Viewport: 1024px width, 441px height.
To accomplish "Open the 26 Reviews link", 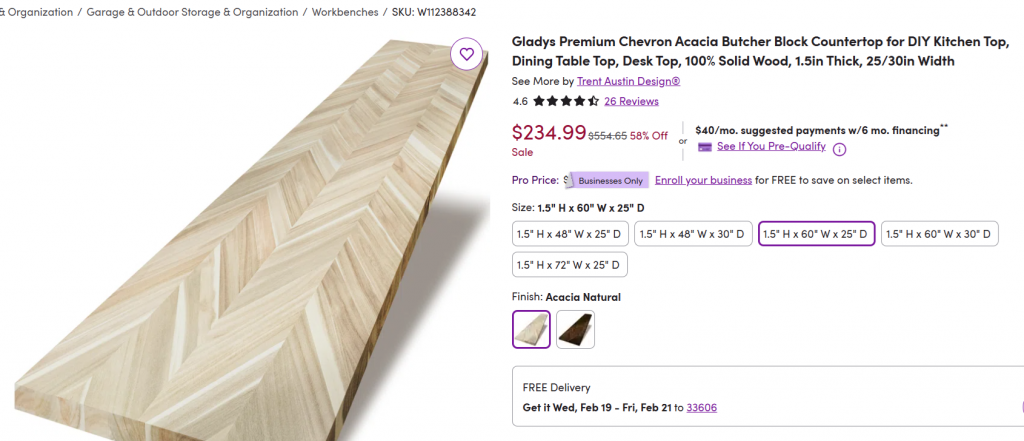I will point(631,101).
